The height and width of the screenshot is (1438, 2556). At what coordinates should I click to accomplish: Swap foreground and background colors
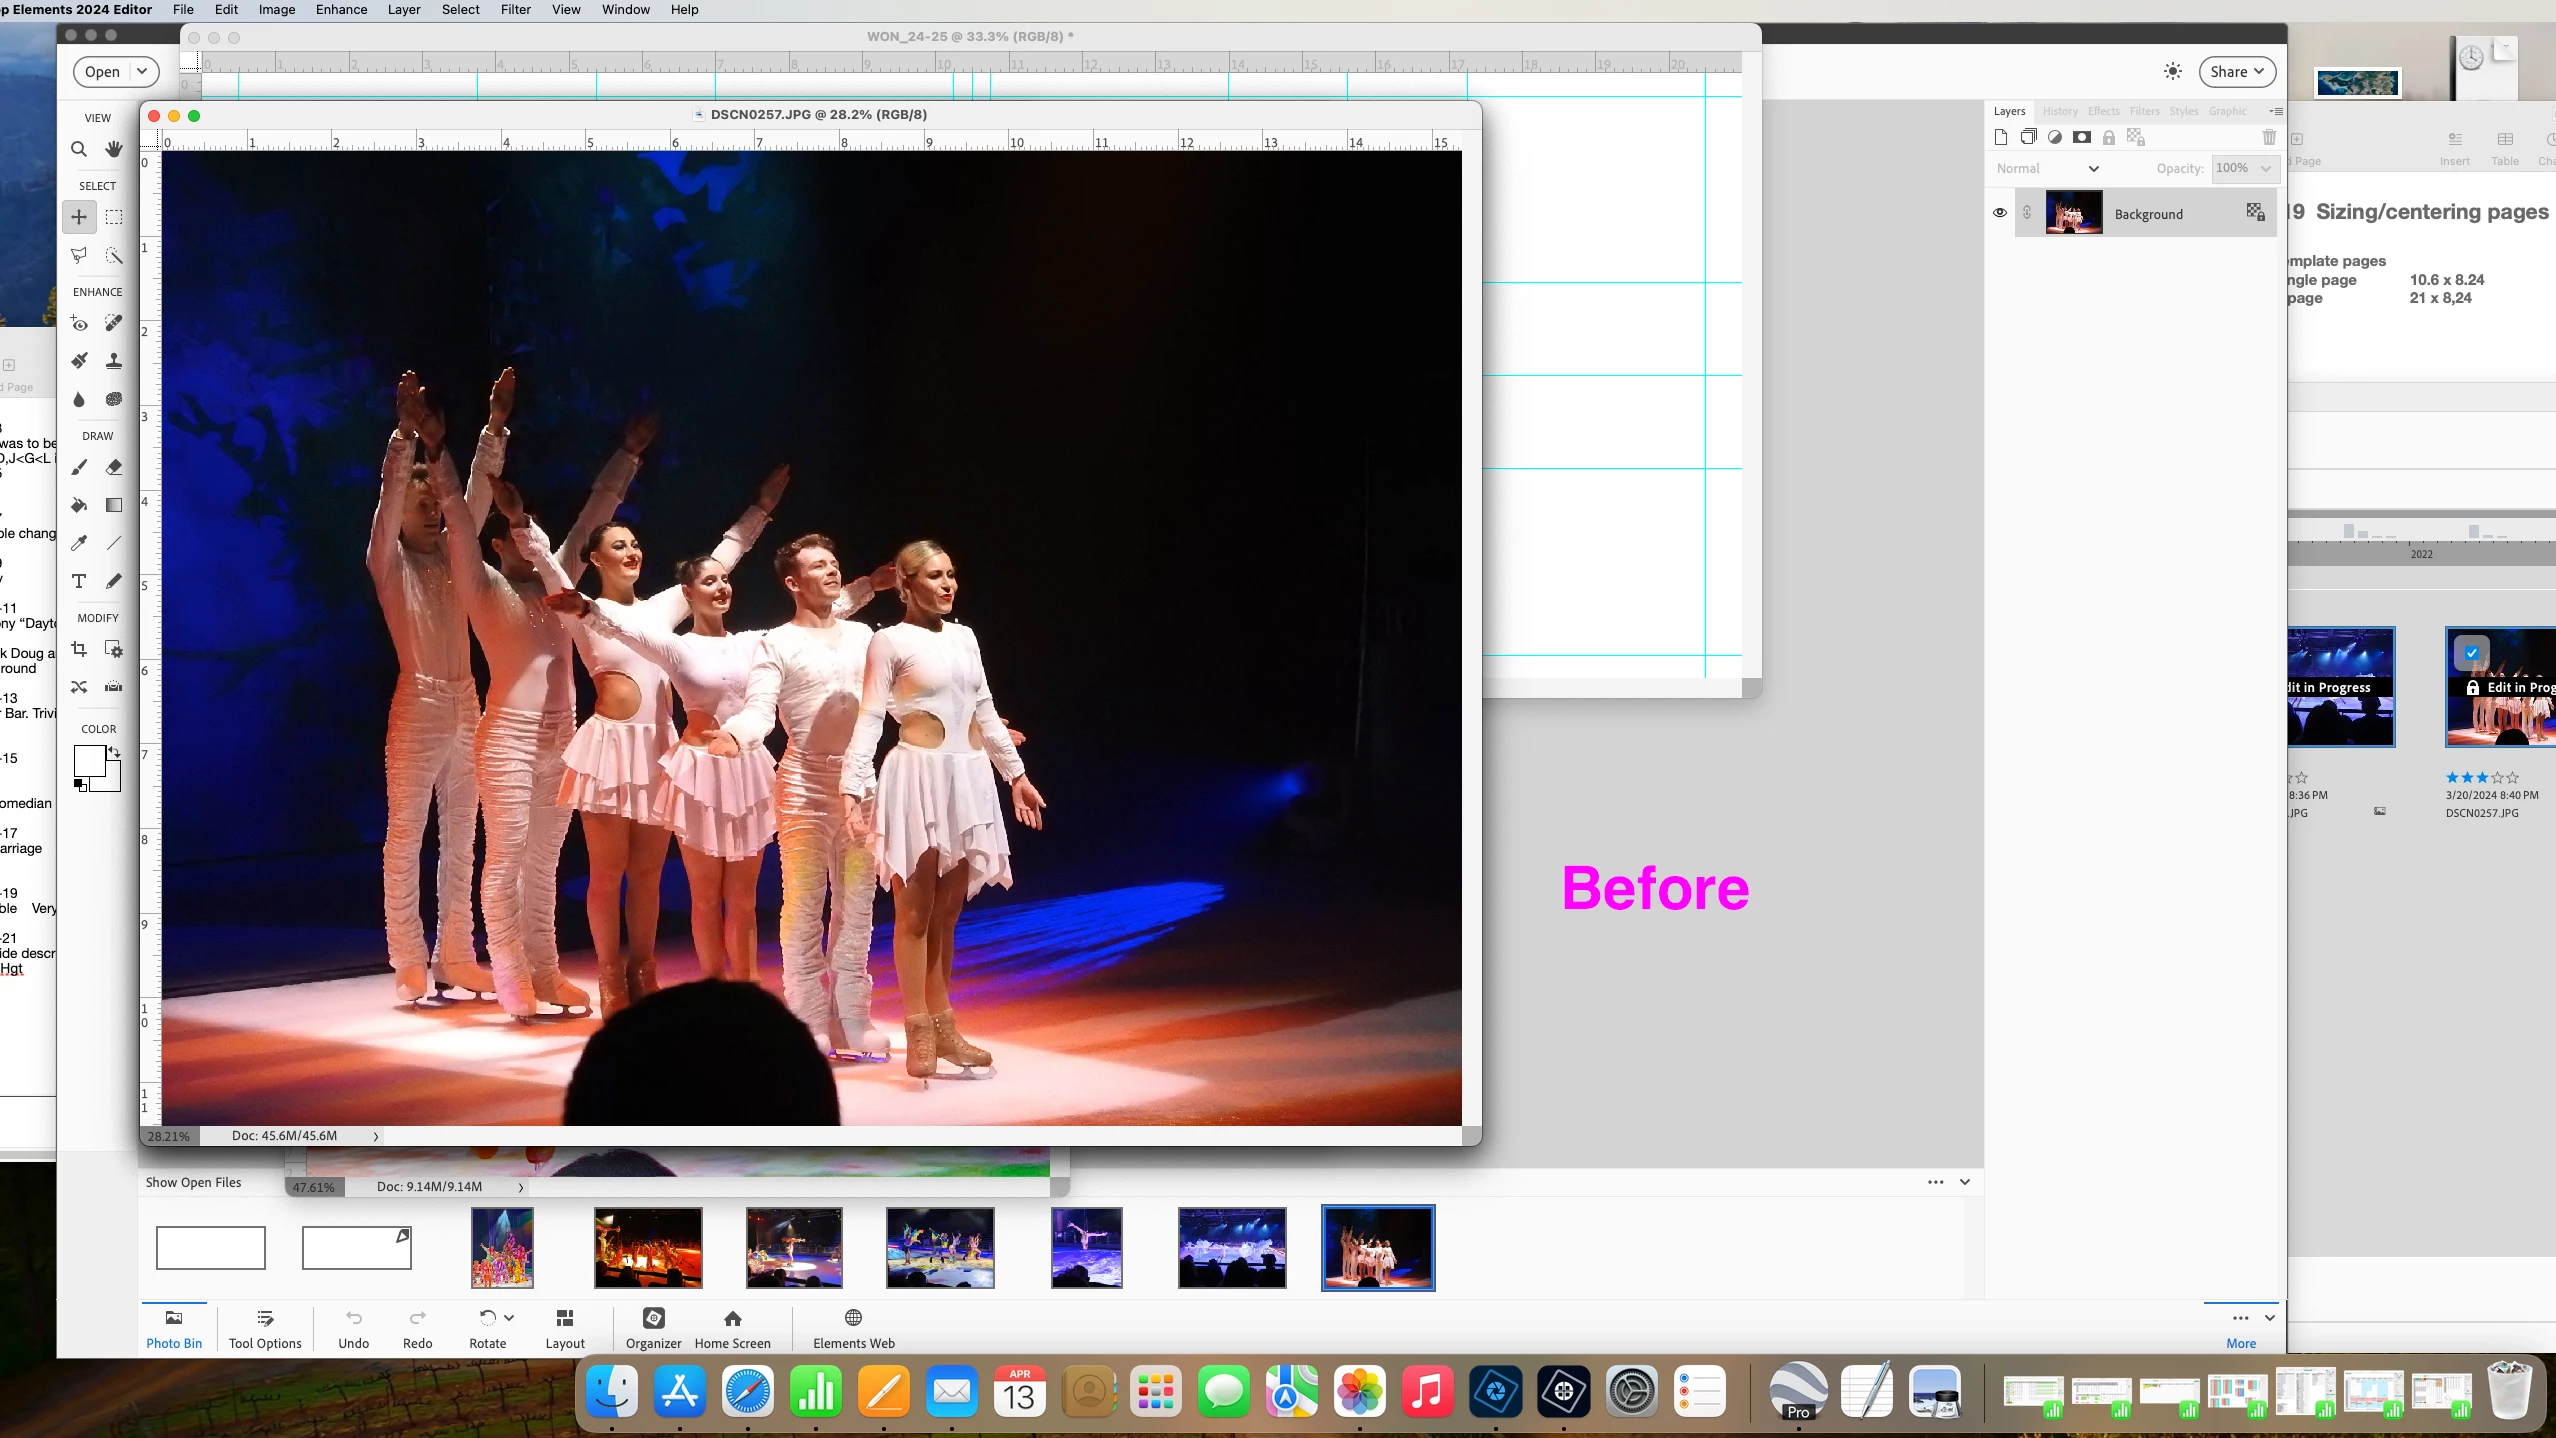pyautogui.click(x=115, y=752)
